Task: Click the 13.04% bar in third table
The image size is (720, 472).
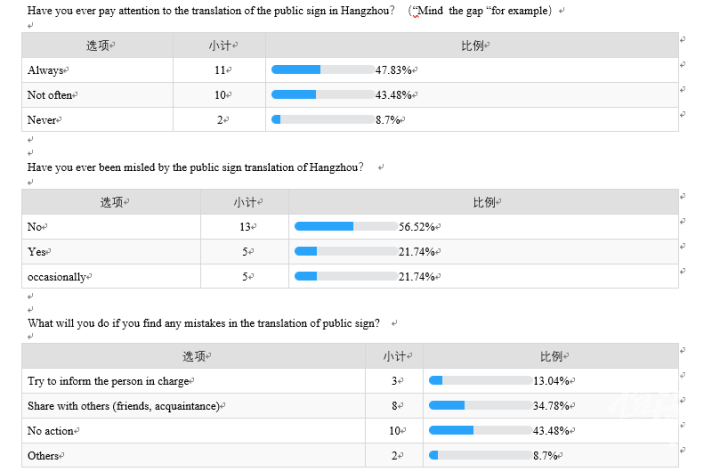Action: [x=480, y=380]
